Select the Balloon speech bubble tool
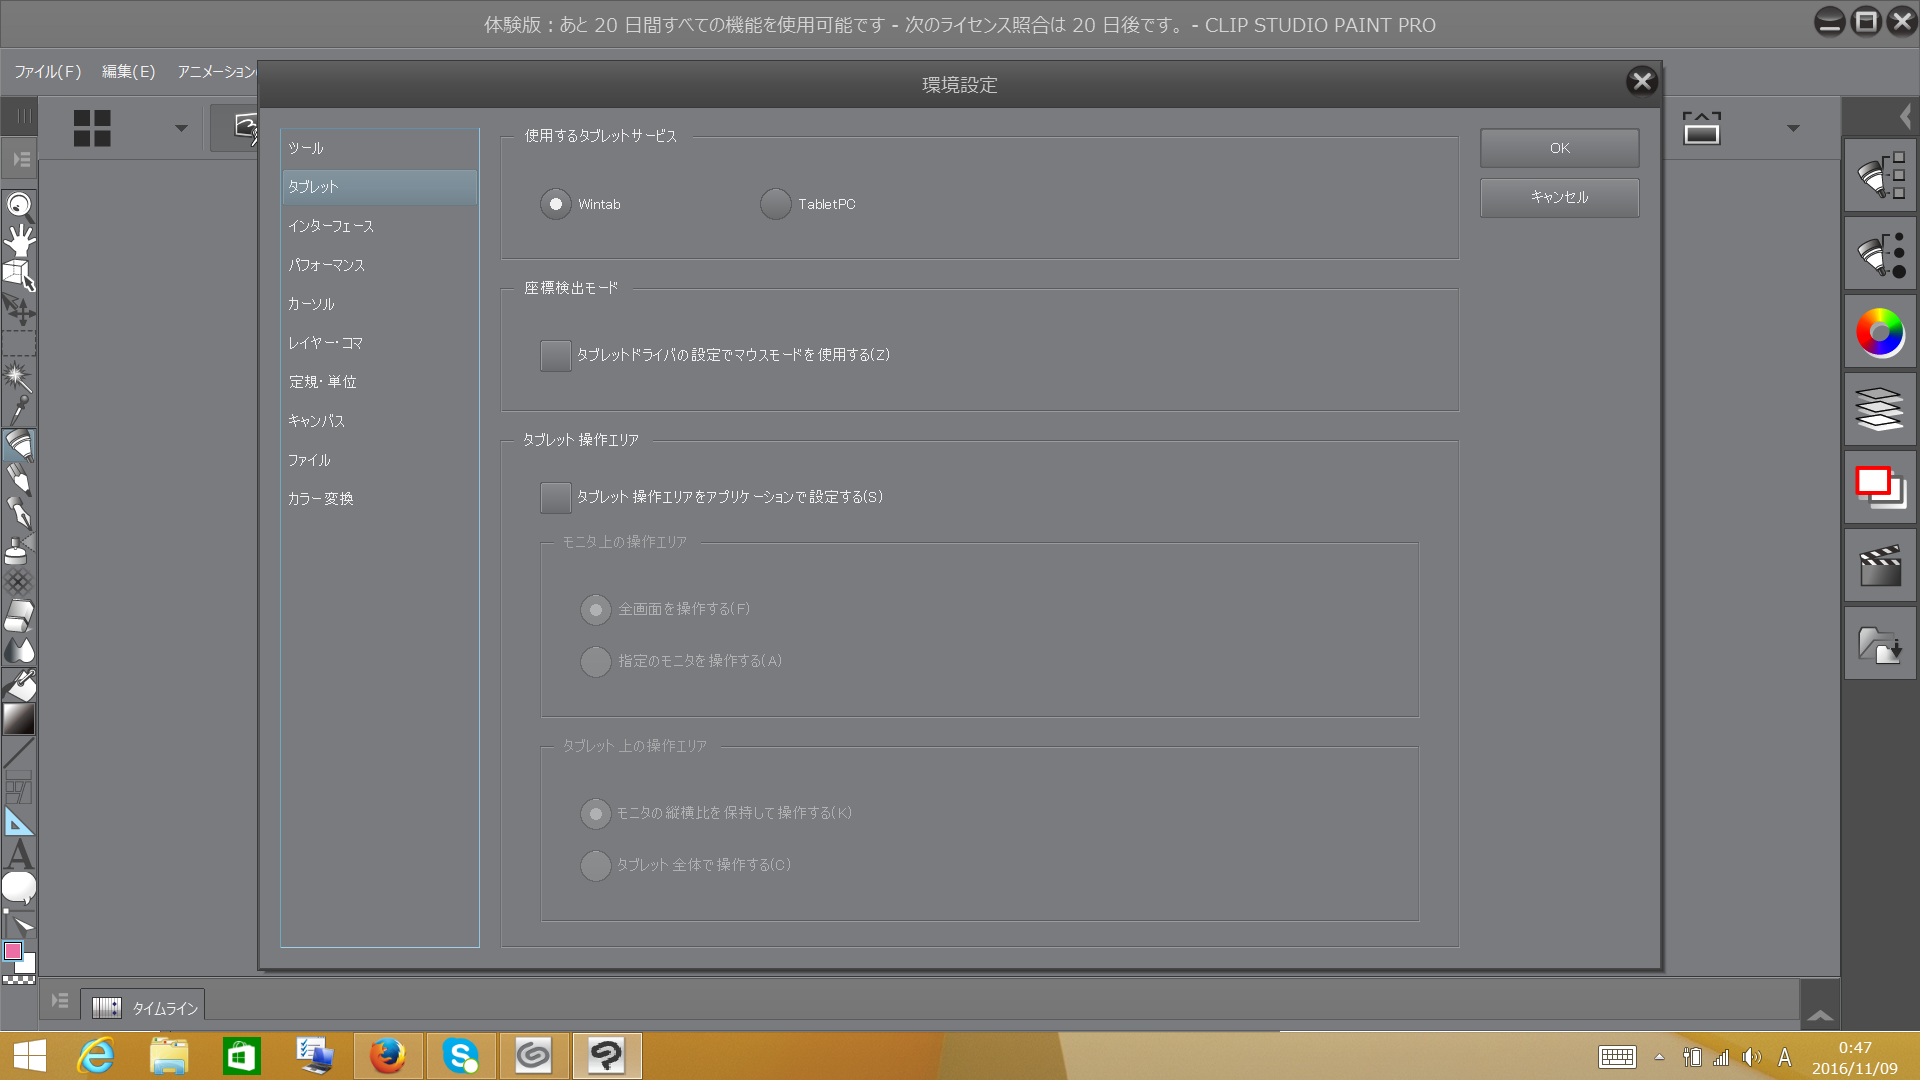Screen dimensions: 1920x1080 [19, 887]
